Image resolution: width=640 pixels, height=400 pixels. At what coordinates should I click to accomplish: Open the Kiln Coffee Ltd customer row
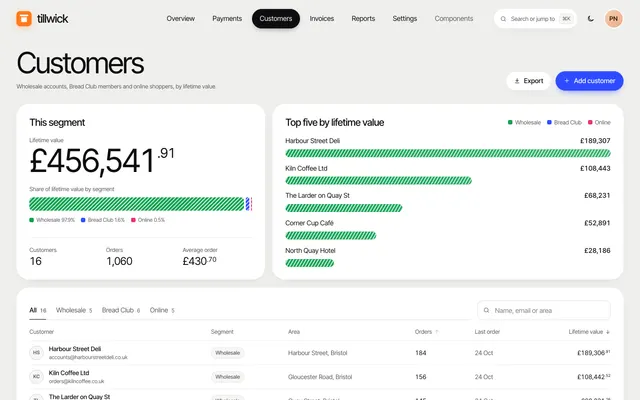point(320,377)
